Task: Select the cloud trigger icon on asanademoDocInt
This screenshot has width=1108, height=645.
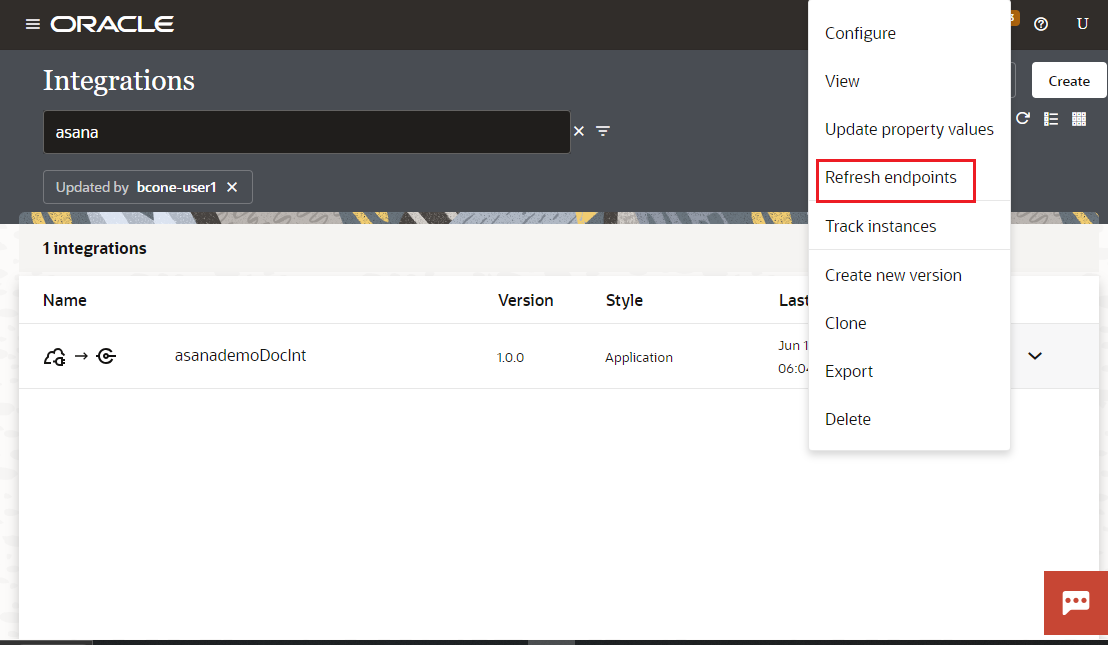Action: click(55, 356)
